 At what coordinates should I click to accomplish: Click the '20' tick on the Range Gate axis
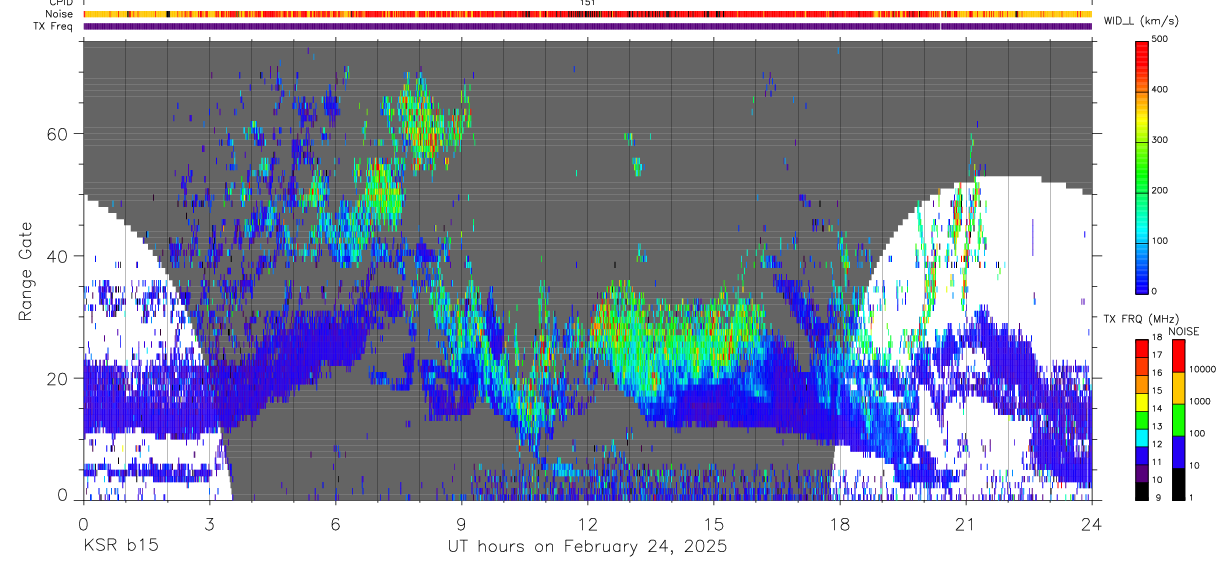(58, 378)
